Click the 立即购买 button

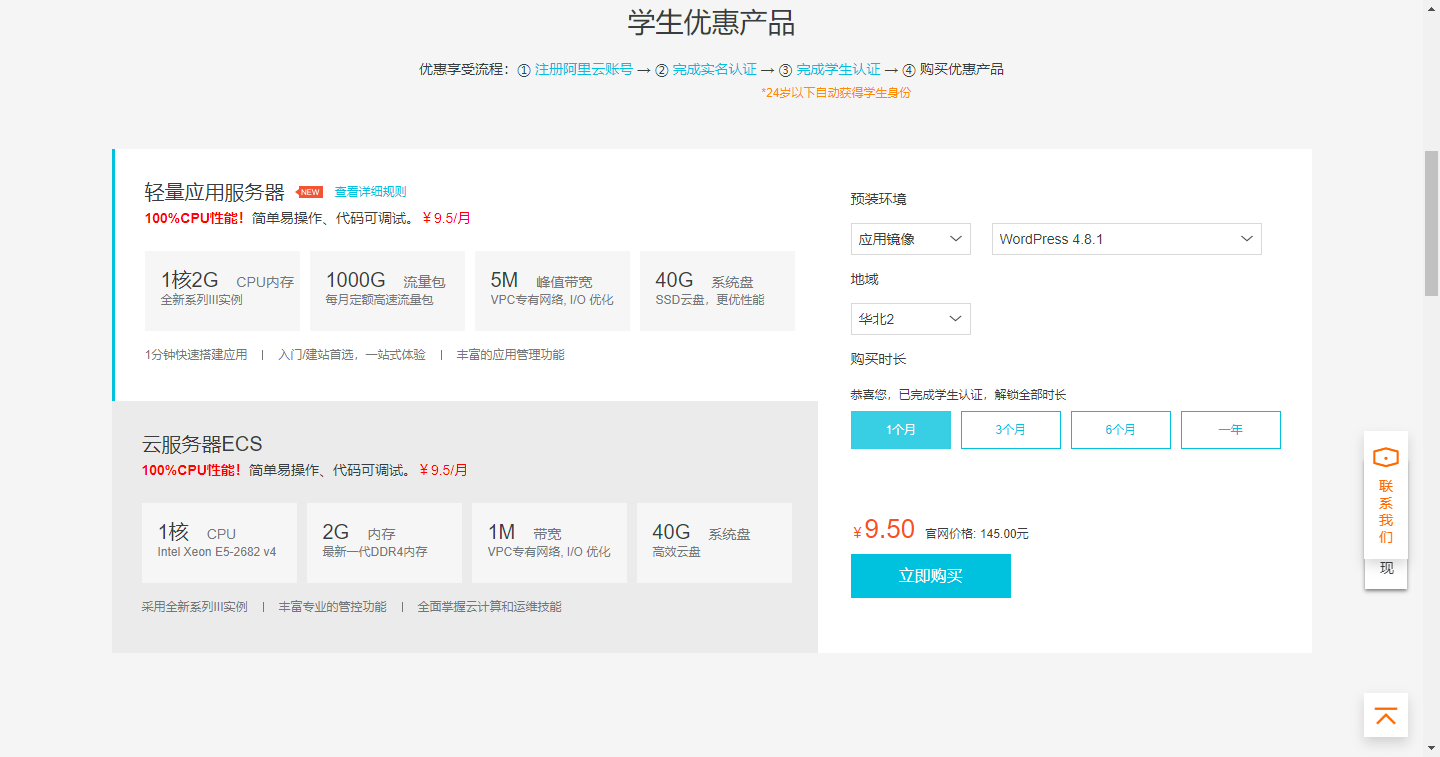click(x=930, y=576)
